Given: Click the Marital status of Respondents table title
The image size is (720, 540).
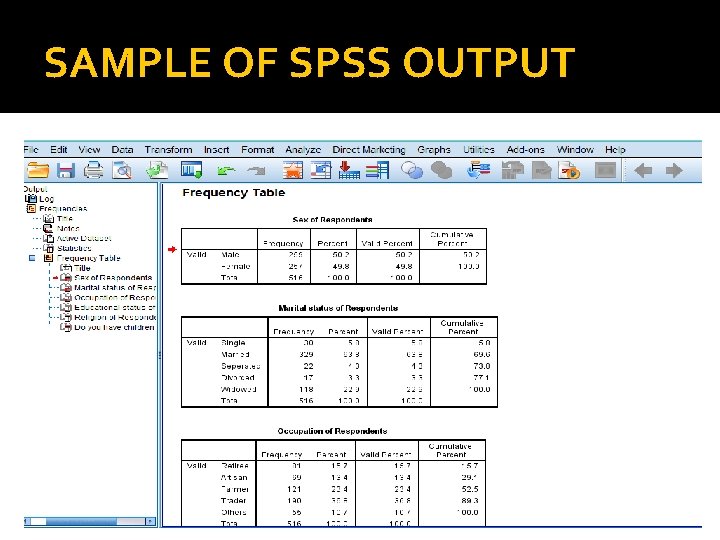Looking at the screenshot, I should pos(338,308).
